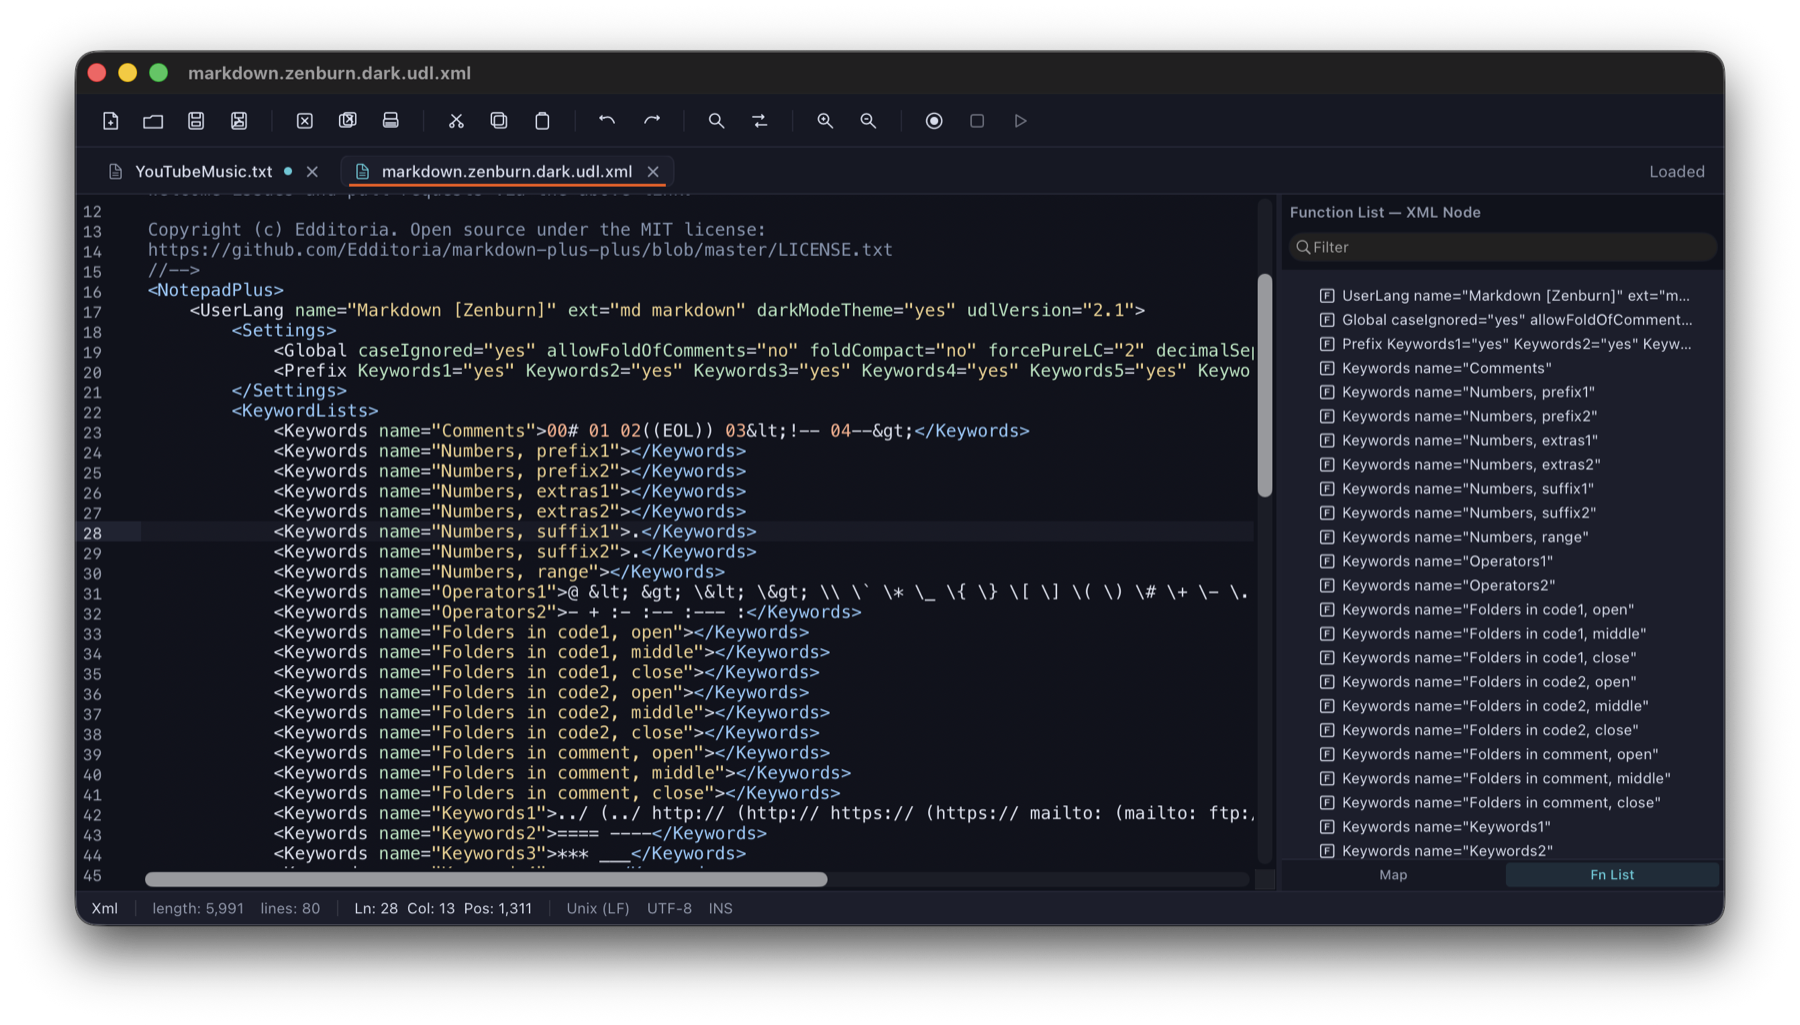Switch to the Map panel tab
Viewport: 1800px width, 1025px height.
pyautogui.click(x=1393, y=875)
